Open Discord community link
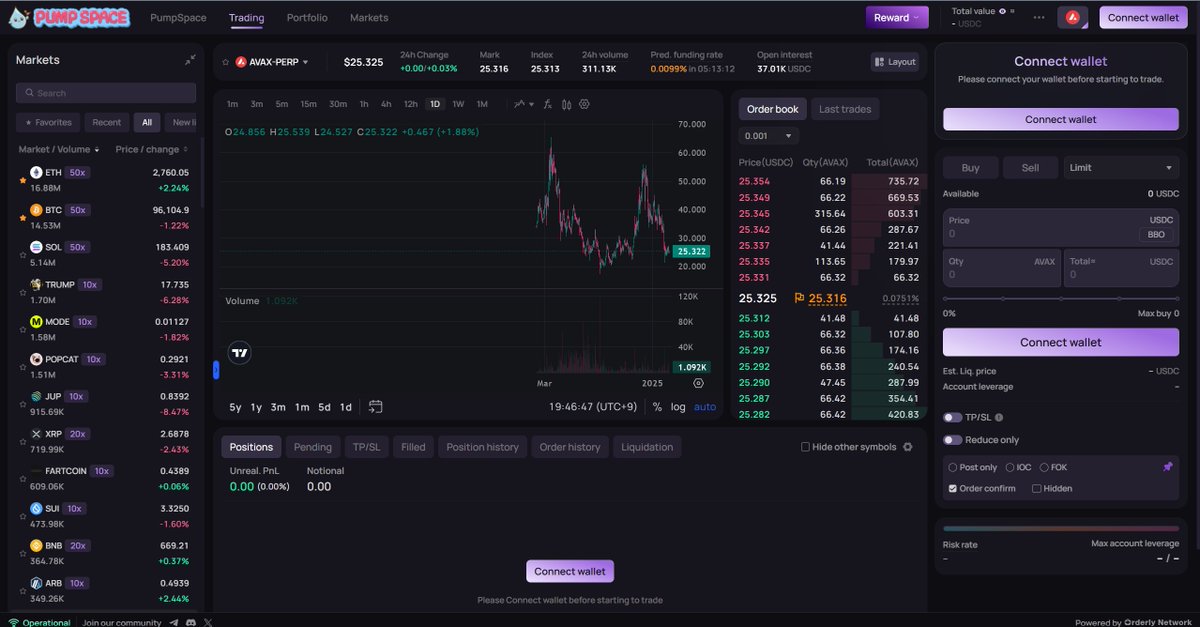 [191, 622]
